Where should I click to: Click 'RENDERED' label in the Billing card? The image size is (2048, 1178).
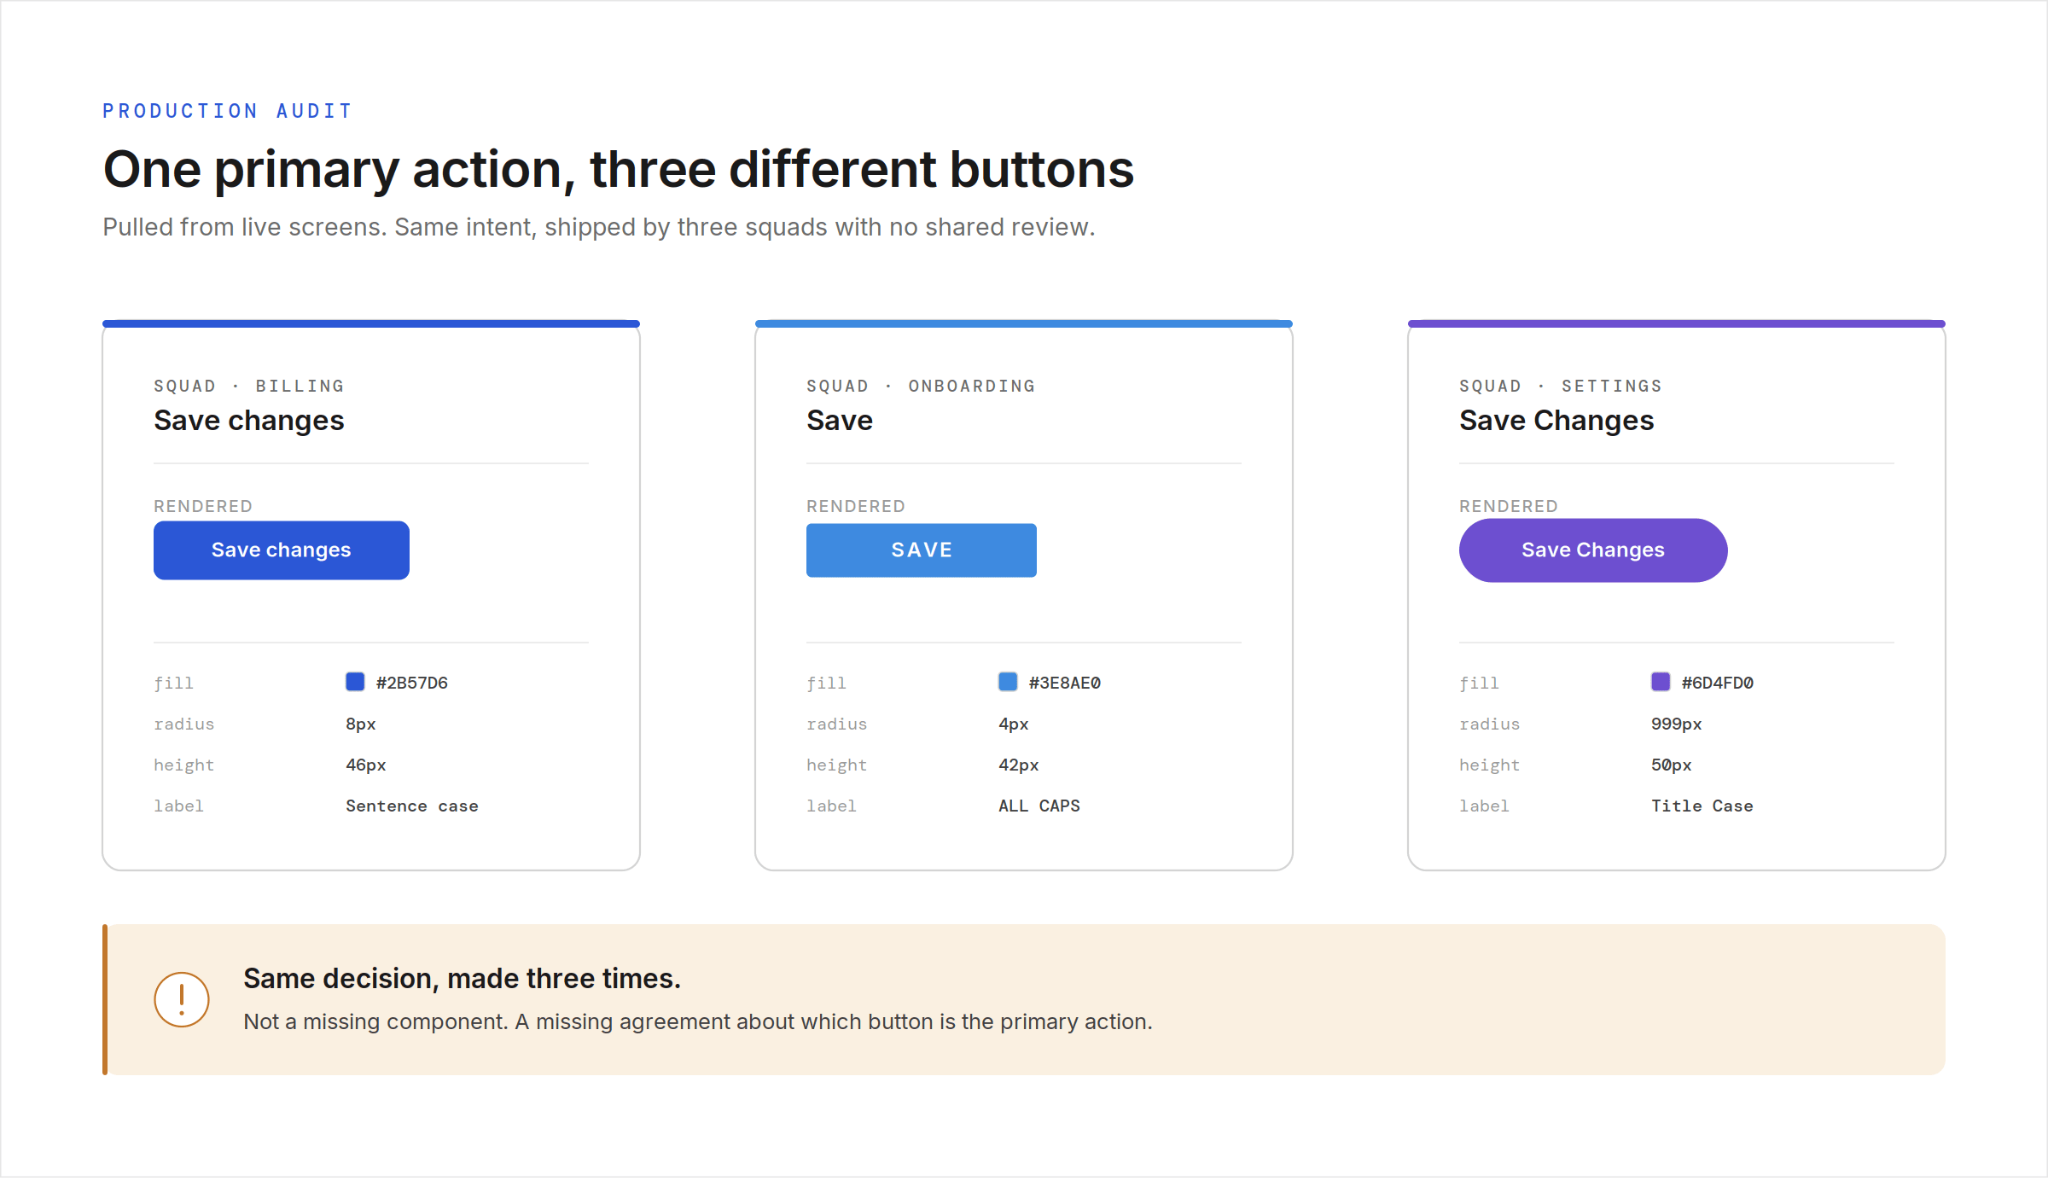click(203, 506)
